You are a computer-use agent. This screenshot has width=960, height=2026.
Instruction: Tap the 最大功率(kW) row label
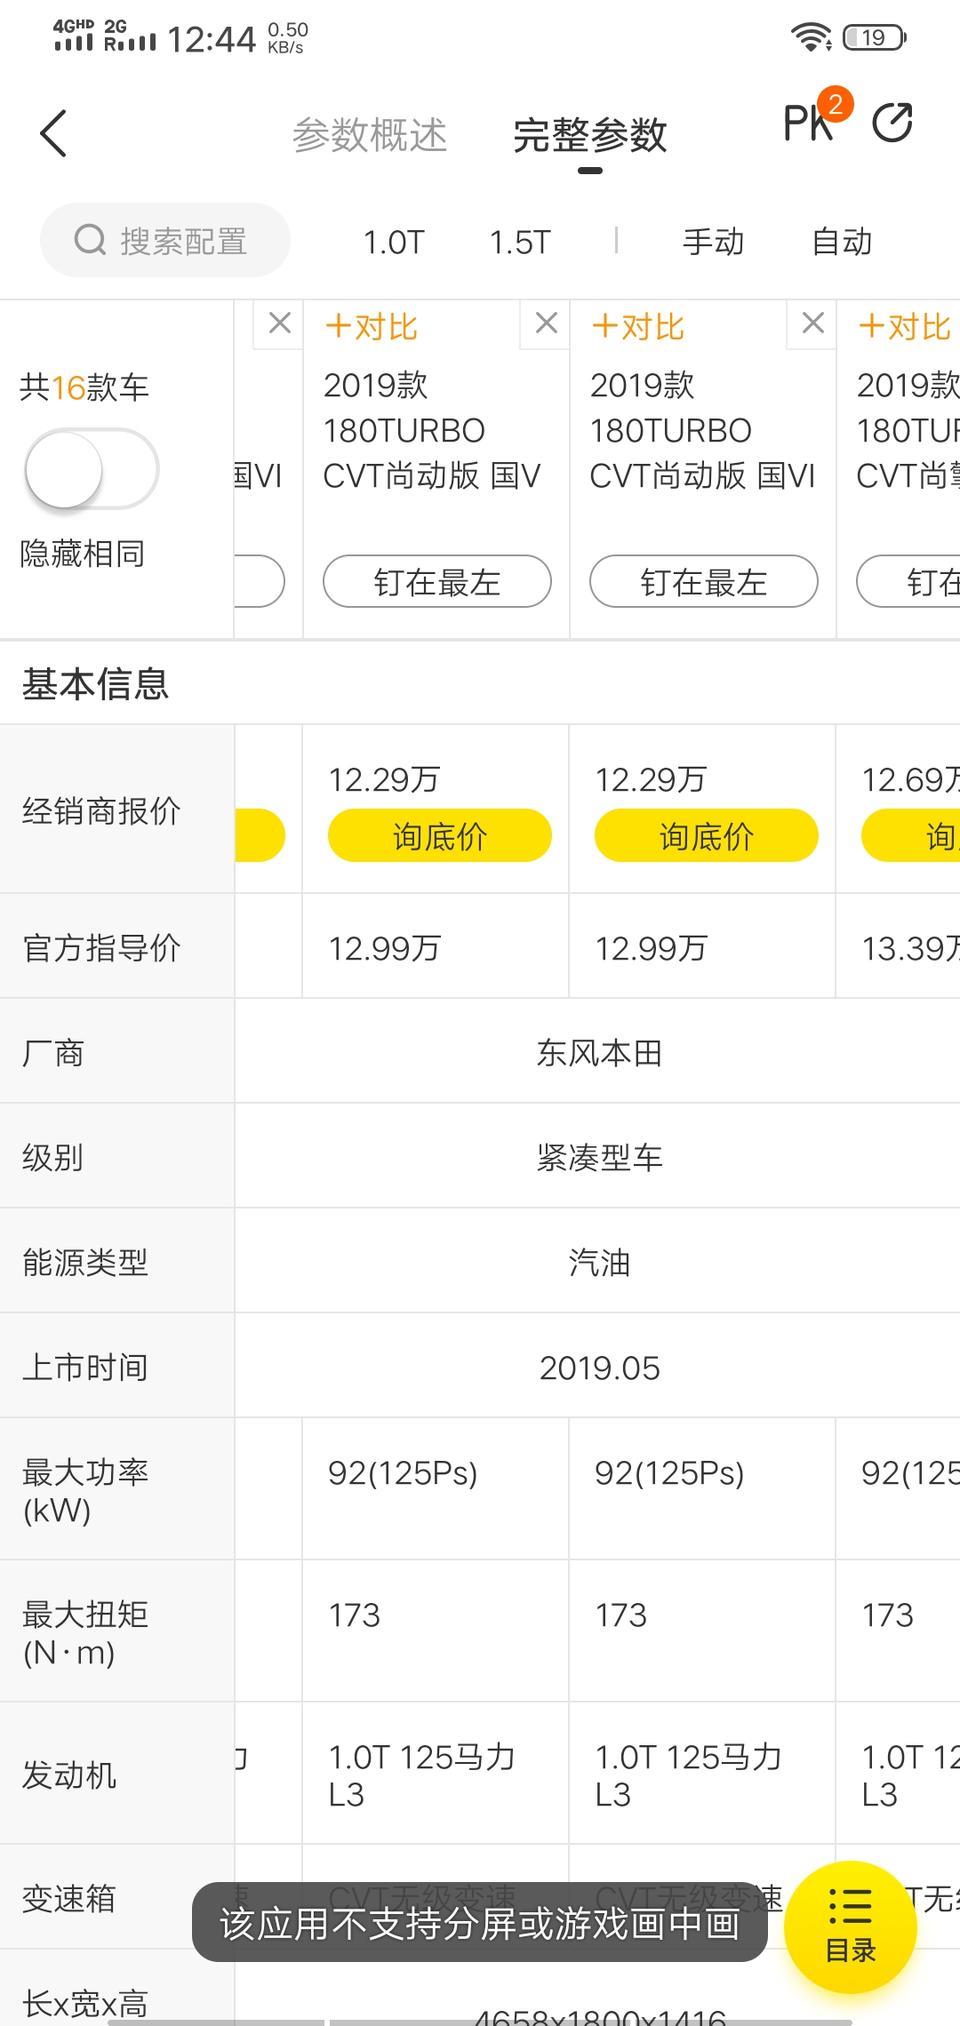click(x=85, y=1490)
